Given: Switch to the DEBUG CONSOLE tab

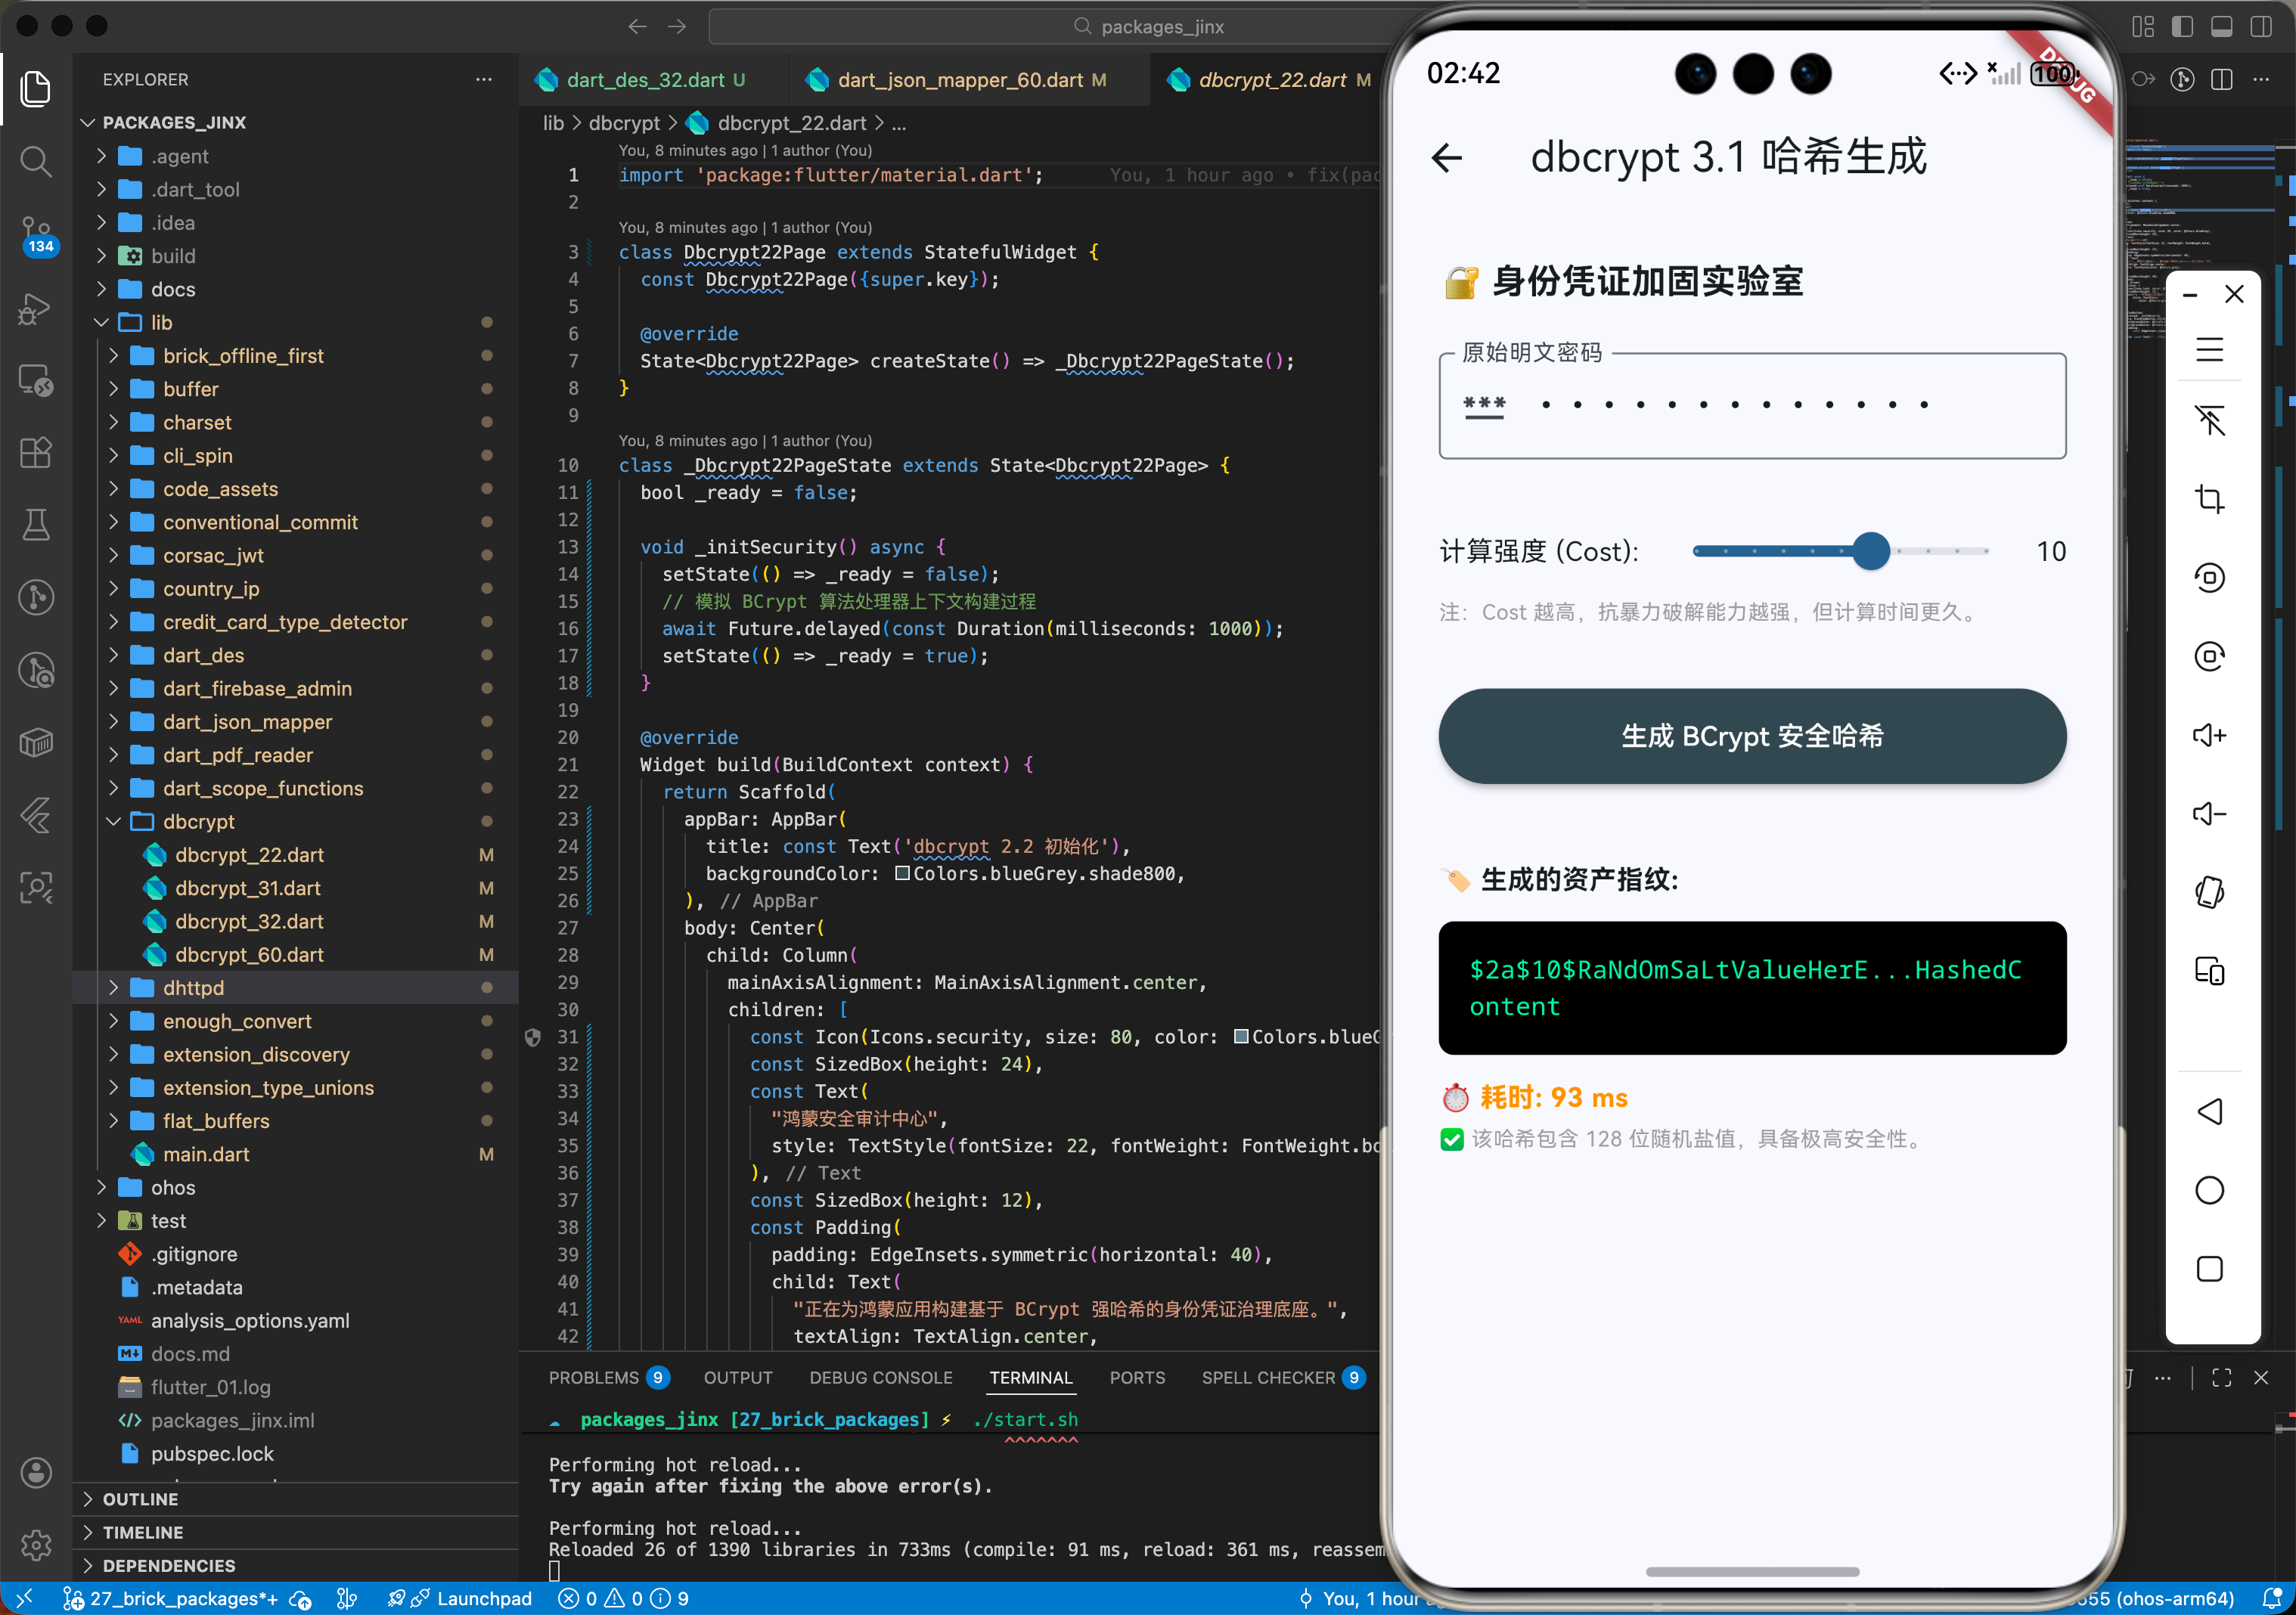Looking at the screenshot, I should click(880, 1377).
